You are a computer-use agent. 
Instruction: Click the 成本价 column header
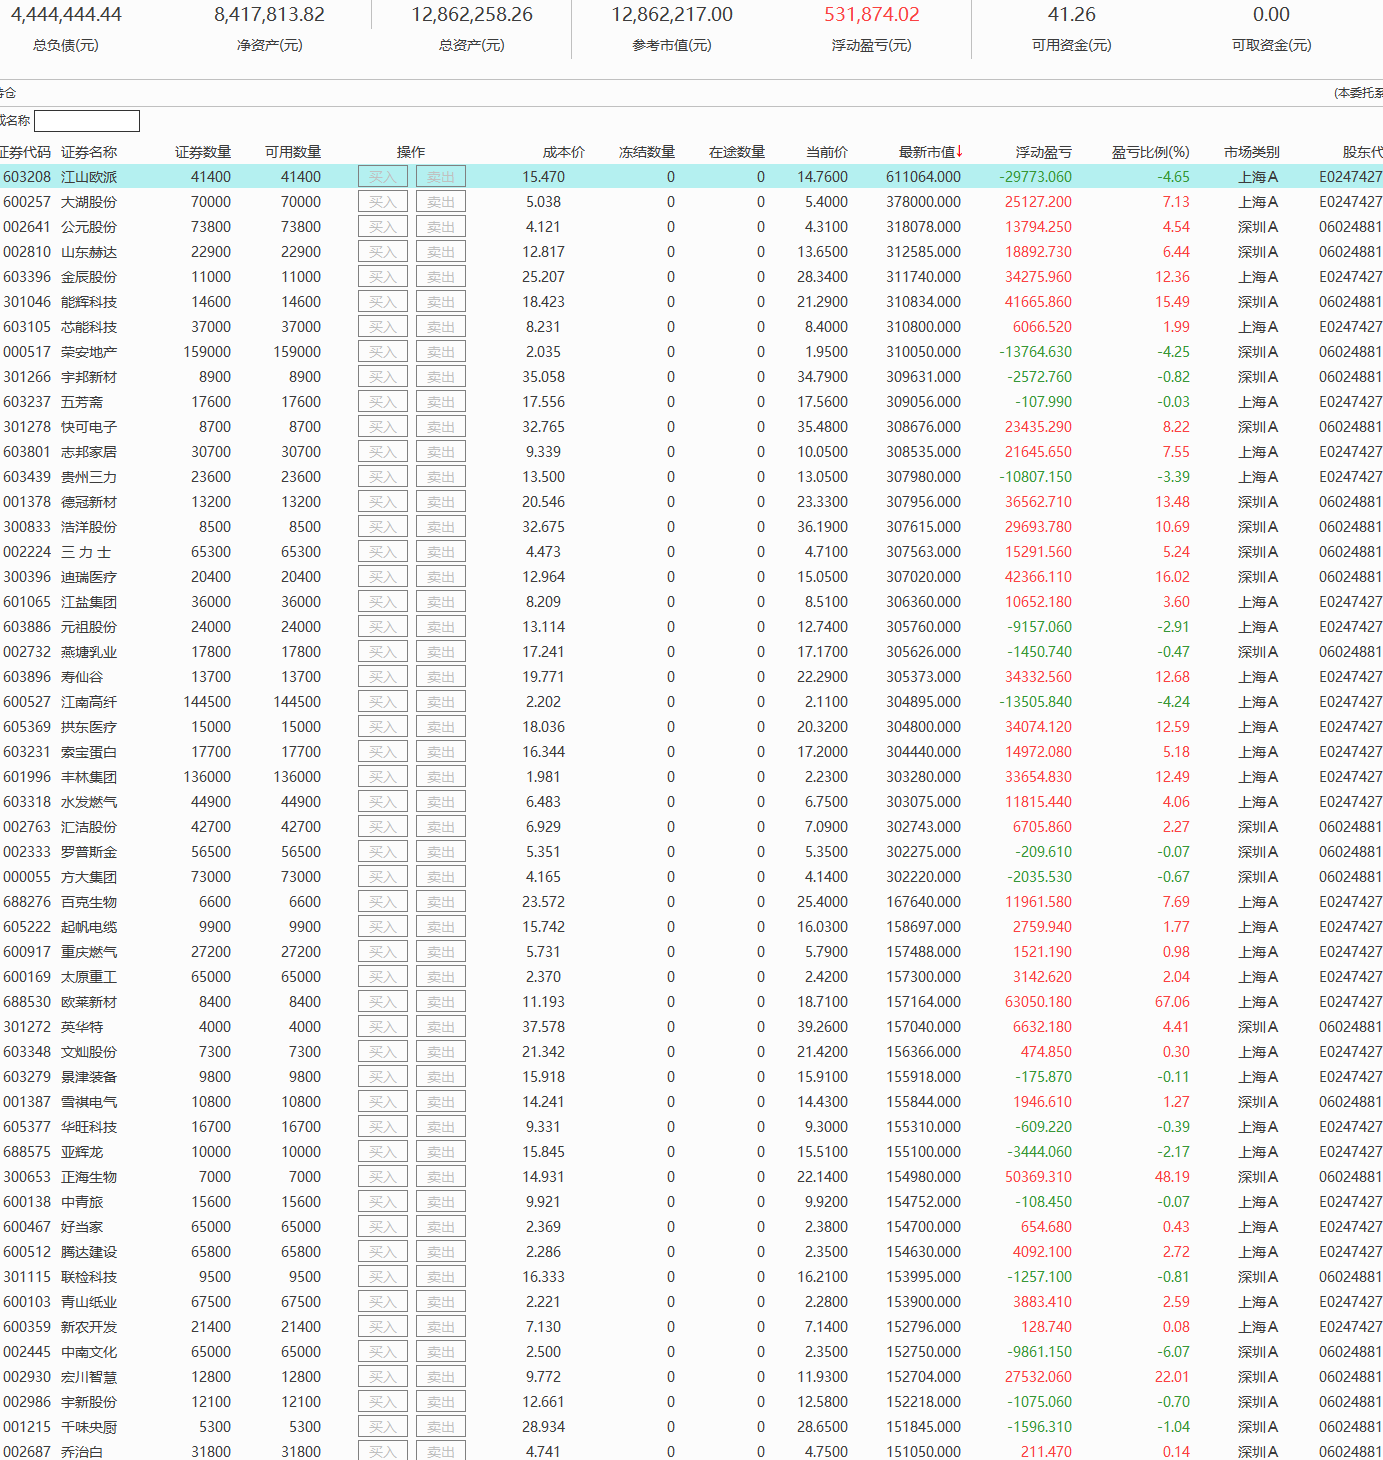(563, 152)
